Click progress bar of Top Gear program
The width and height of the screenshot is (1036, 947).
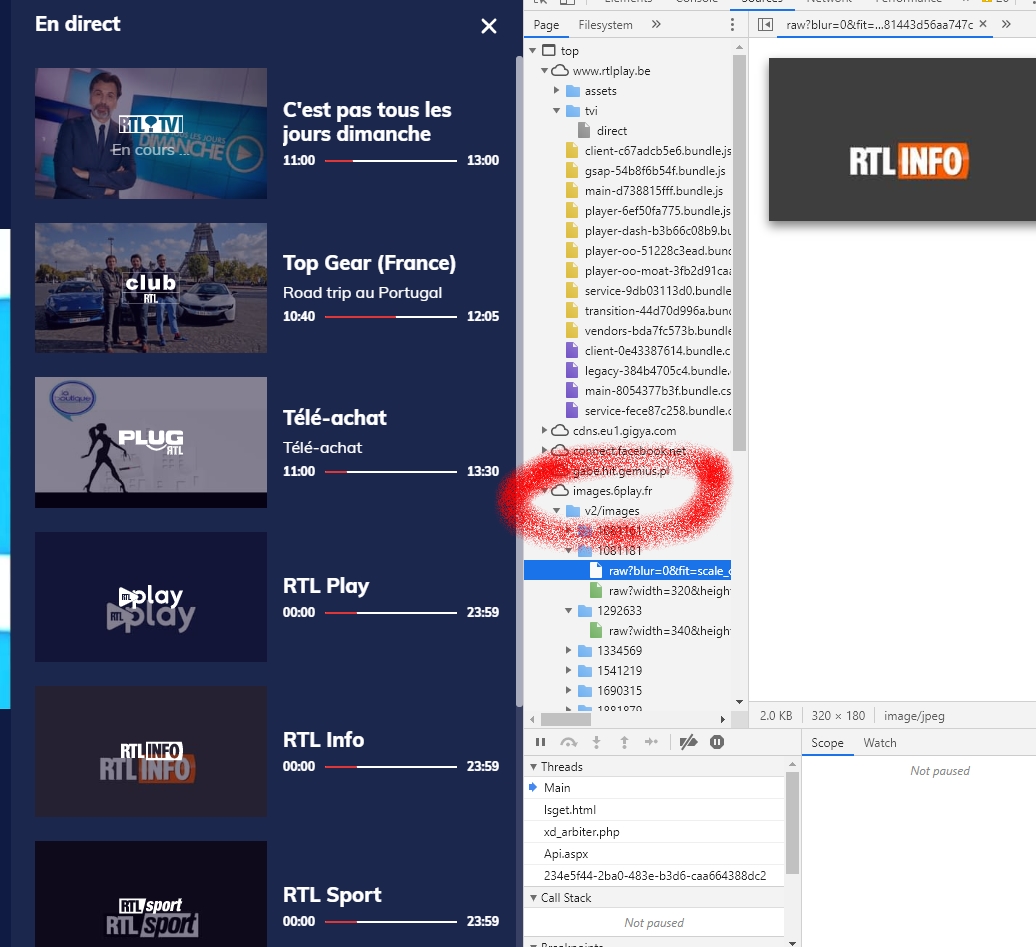pyautogui.click(x=390, y=317)
